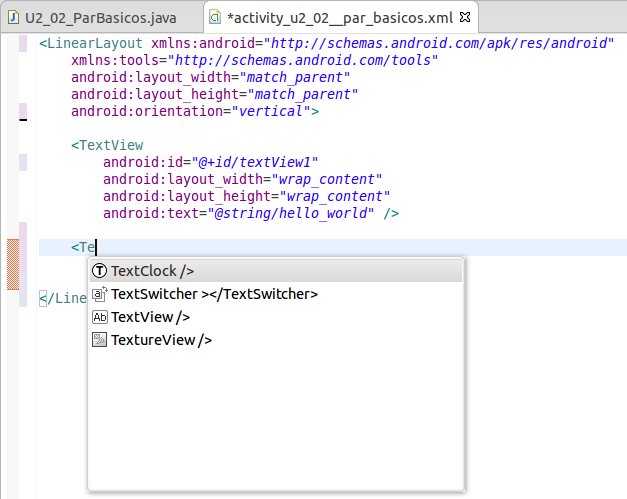Click android:layout_width="wrap_content" line

click(242, 179)
